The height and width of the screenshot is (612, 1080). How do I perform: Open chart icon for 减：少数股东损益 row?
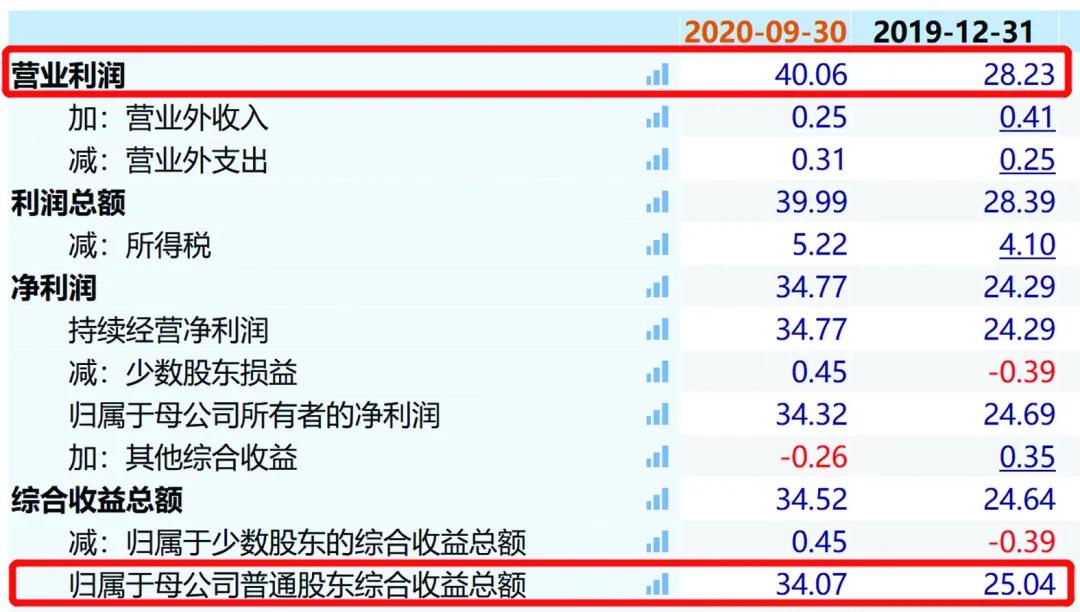click(657, 372)
